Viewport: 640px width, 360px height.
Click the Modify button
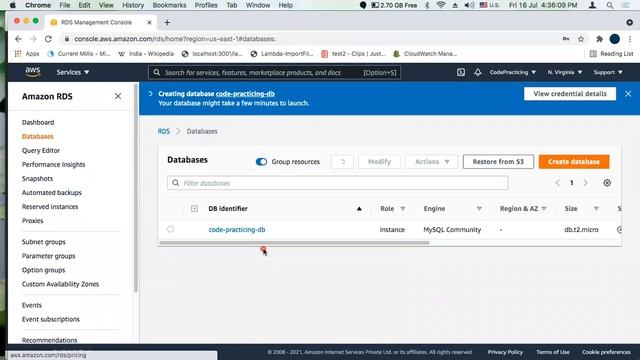379,162
